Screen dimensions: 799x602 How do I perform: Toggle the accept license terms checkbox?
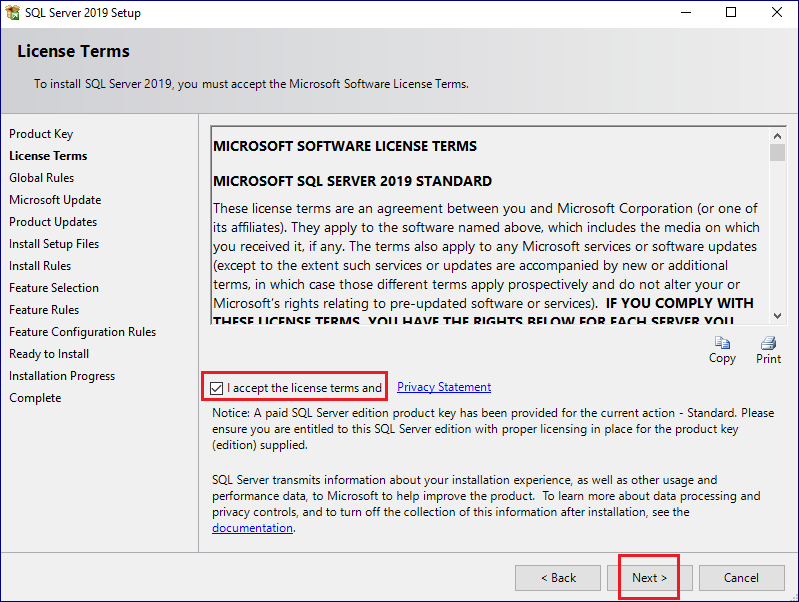coord(217,388)
